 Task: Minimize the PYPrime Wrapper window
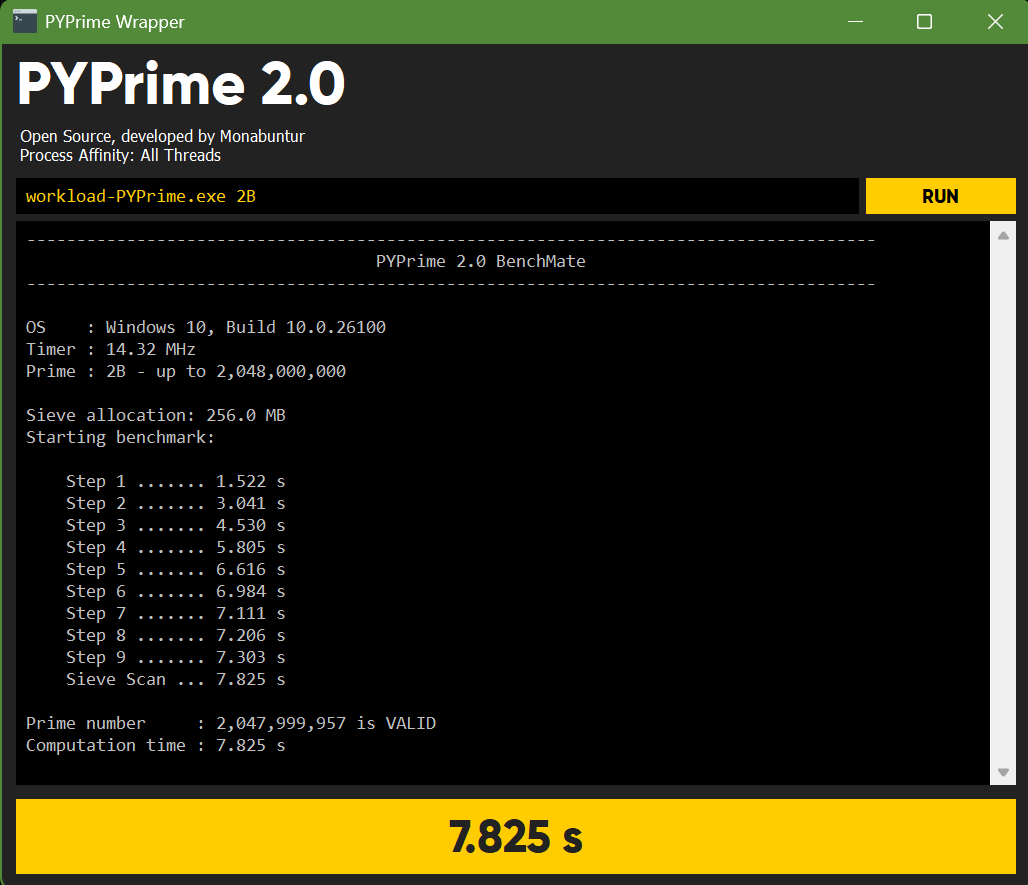tap(856, 22)
